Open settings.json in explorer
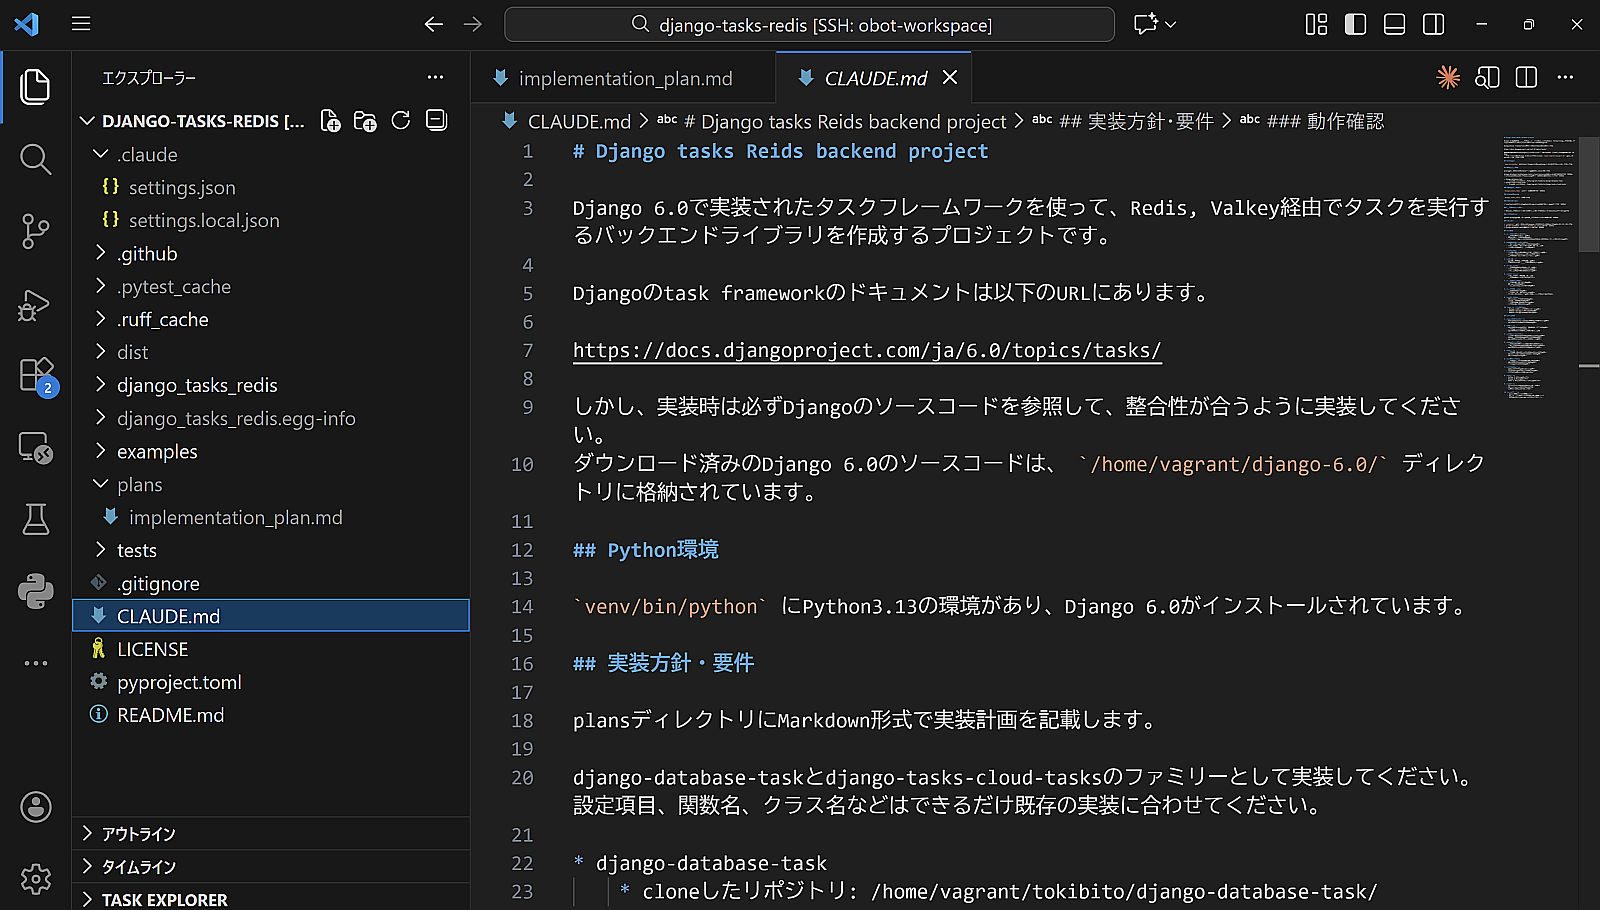This screenshot has width=1600, height=910. (271, 187)
